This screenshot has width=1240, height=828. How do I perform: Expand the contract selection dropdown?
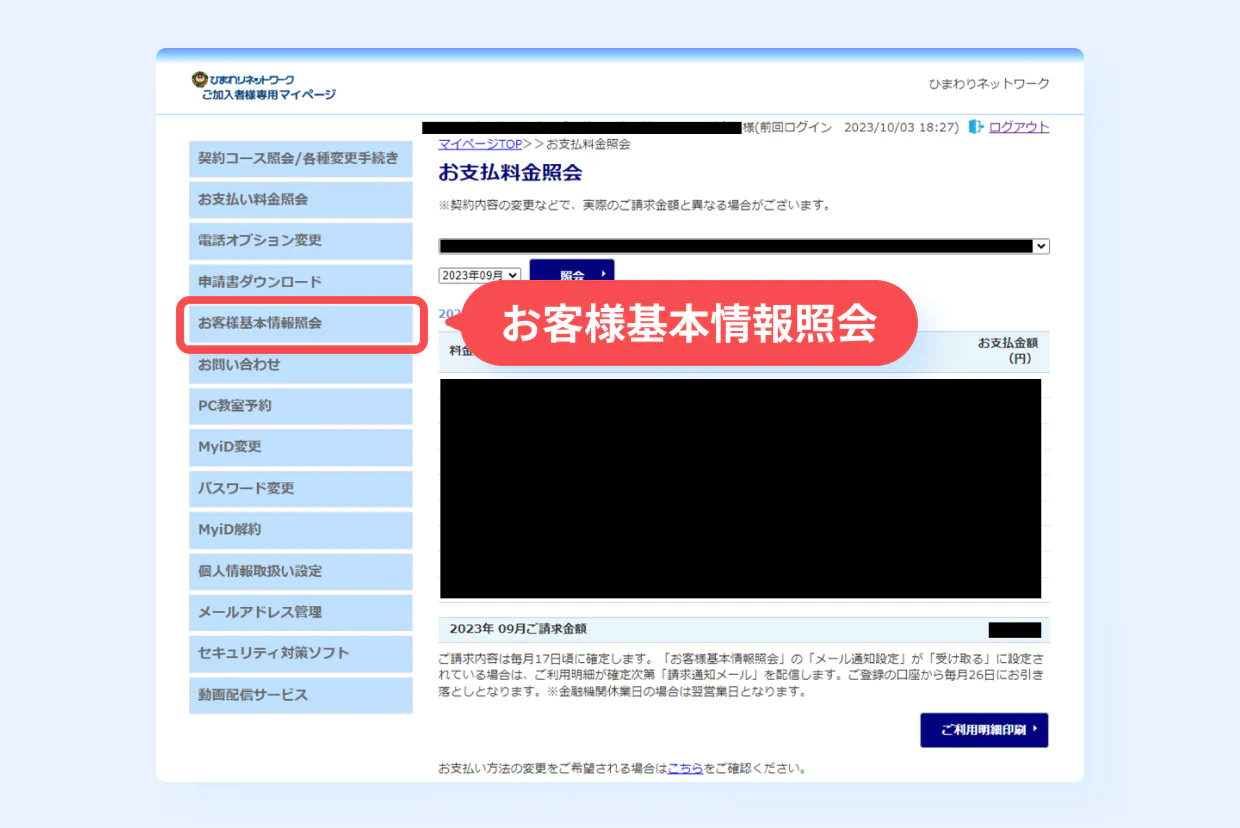pos(1040,246)
